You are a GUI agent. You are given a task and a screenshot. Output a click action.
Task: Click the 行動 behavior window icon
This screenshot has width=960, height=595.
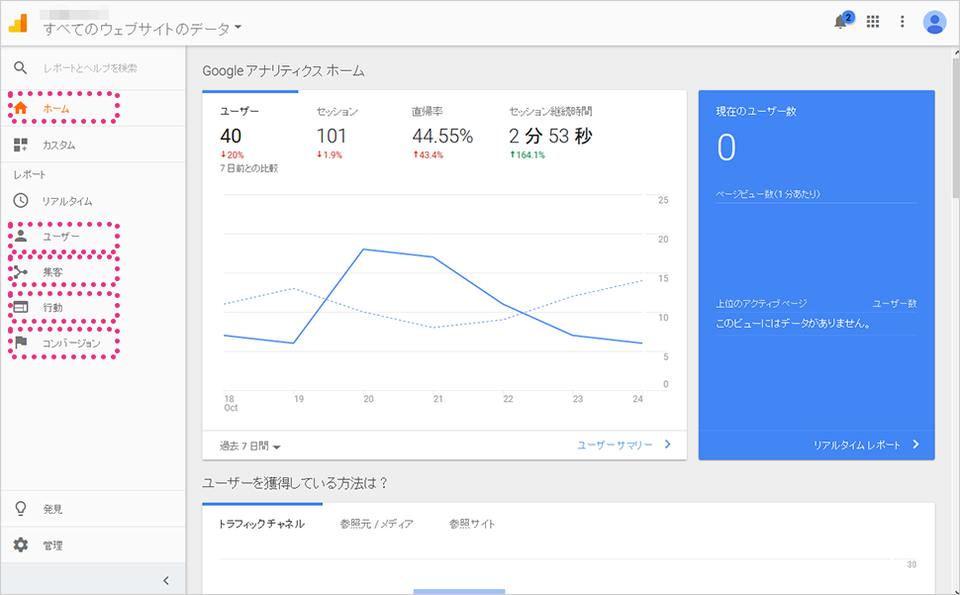pyautogui.click(x=21, y=307)
